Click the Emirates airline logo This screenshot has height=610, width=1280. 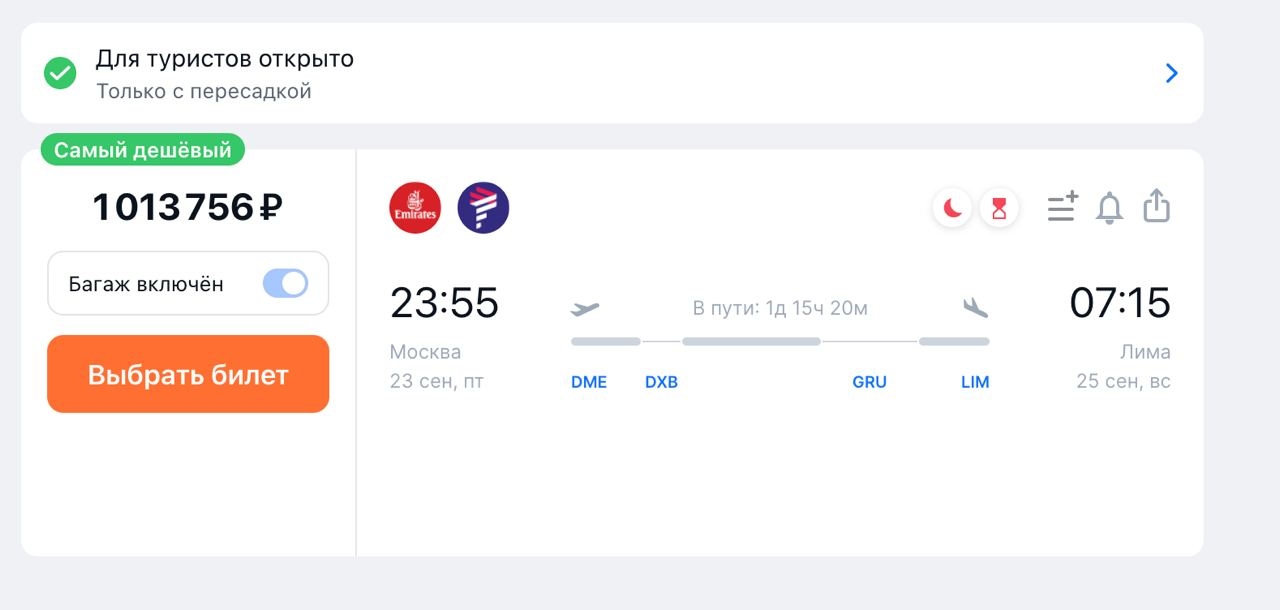415,208
